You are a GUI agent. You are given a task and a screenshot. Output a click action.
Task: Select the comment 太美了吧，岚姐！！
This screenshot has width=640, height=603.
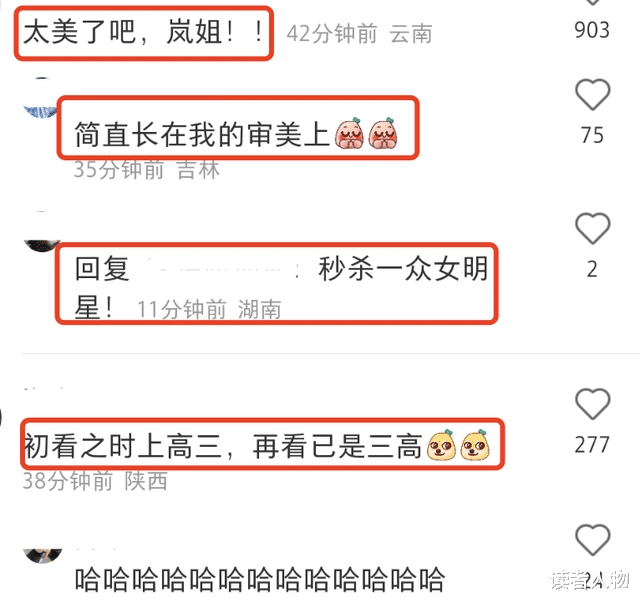[x=143, y=32]
